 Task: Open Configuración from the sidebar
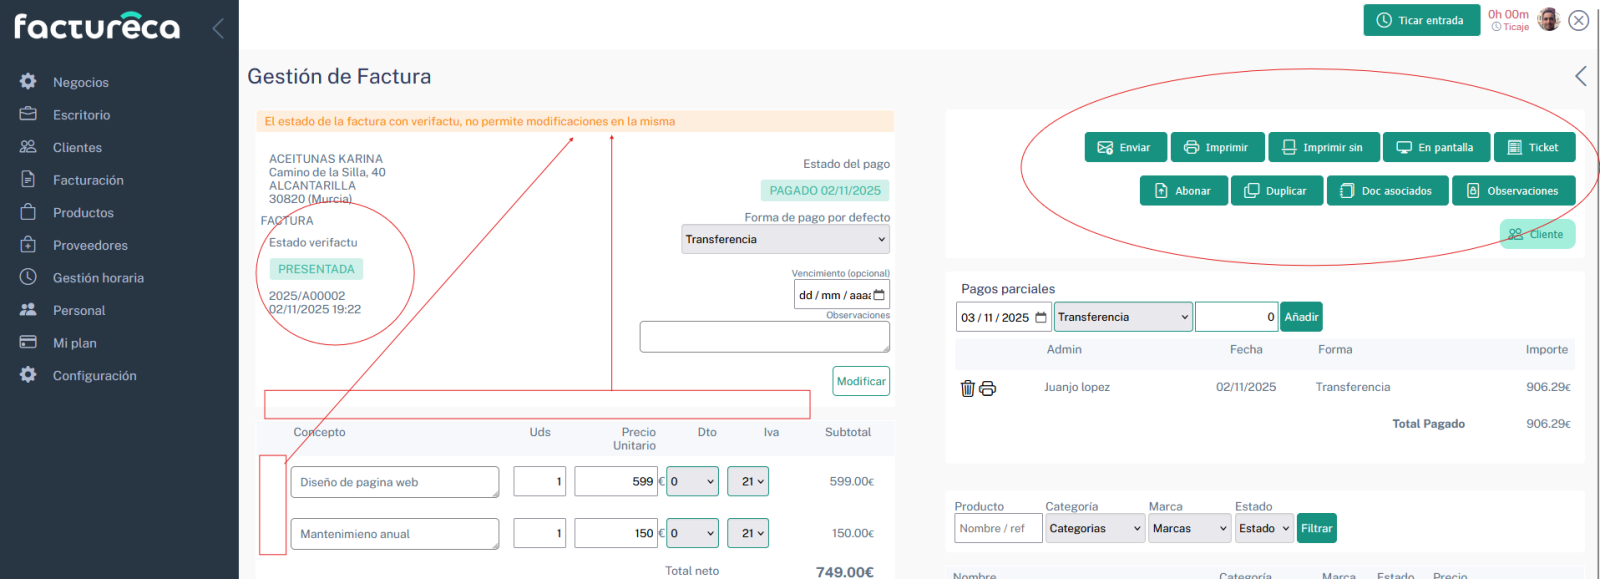(94, 376)
